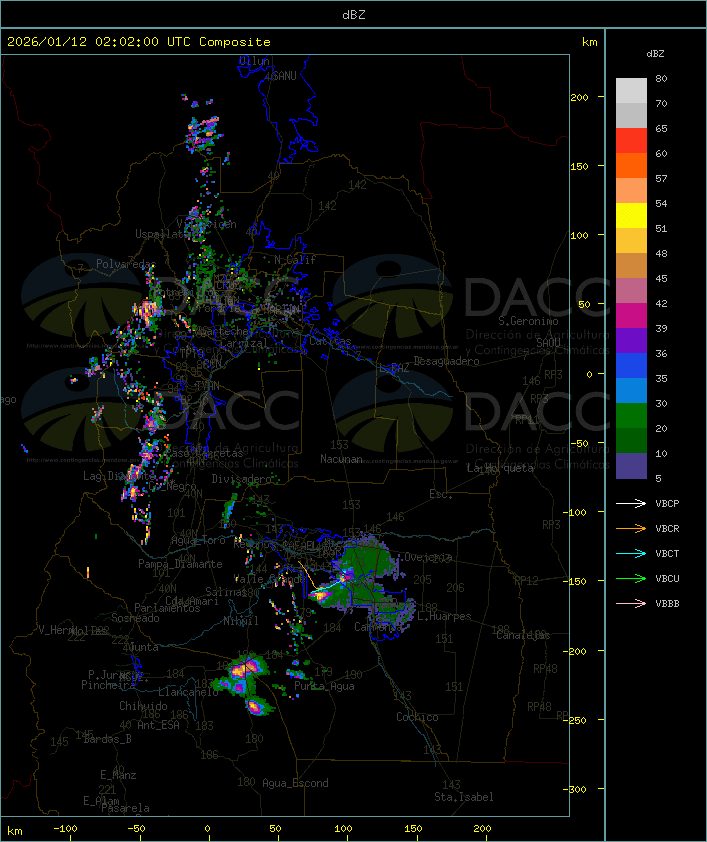Click the orange VBCR arrow icon
The width and height of the screenshot is (707, 842).
coord(632,528)
